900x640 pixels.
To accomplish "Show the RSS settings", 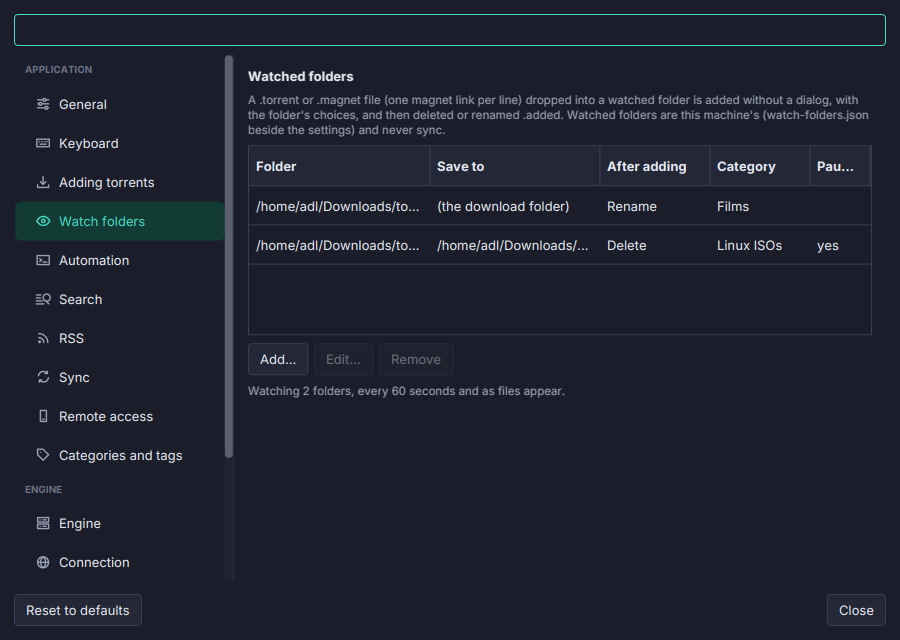I will pos(119,338).
